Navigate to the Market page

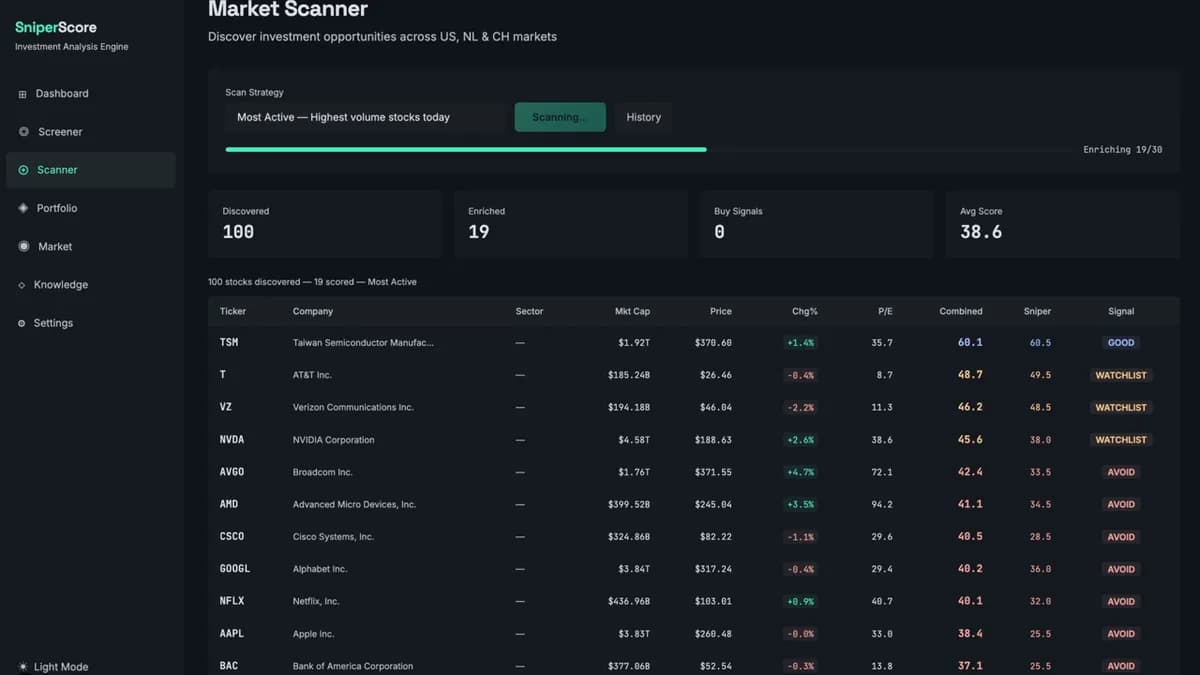tap(91, 246)
